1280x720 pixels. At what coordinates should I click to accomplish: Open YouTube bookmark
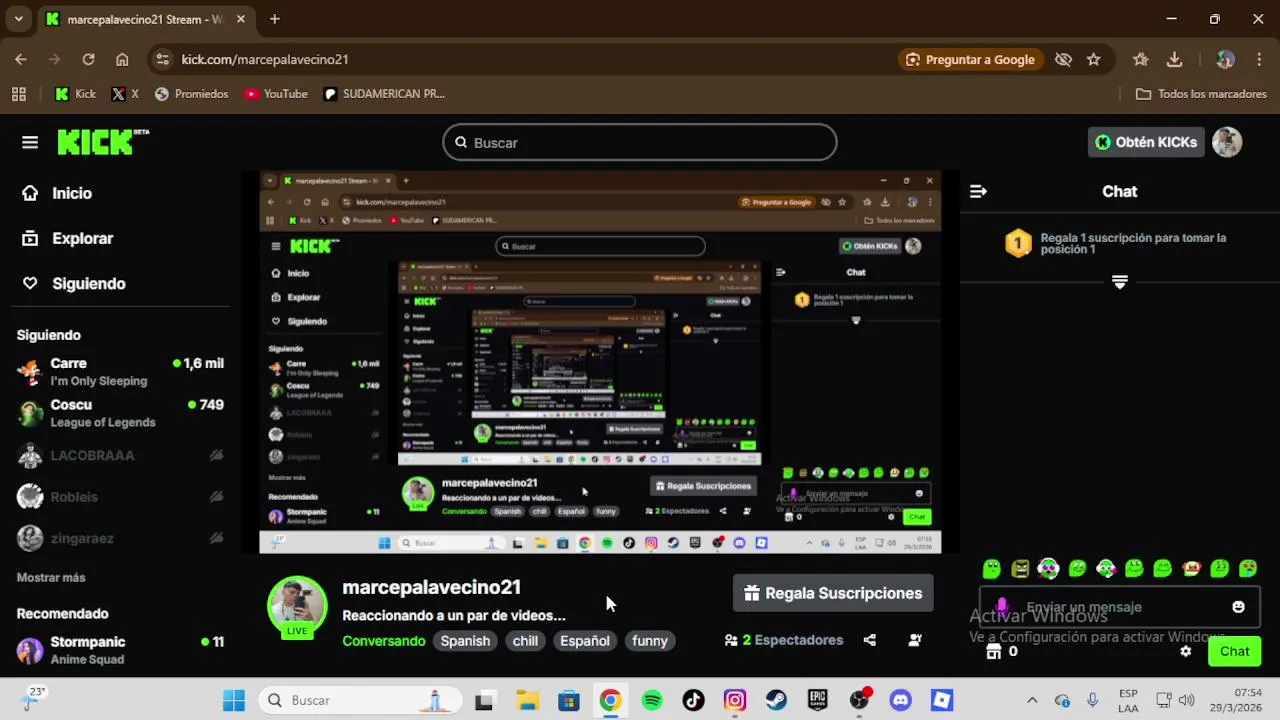pos(276,94)
